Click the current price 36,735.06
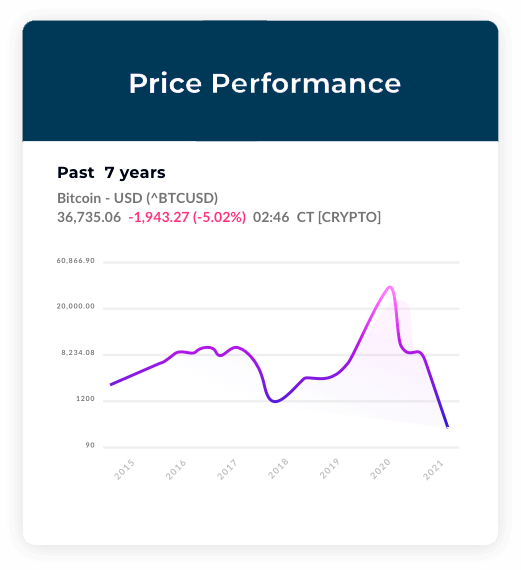The width and height of the screenshot is (521, 570). pos(89,217)
